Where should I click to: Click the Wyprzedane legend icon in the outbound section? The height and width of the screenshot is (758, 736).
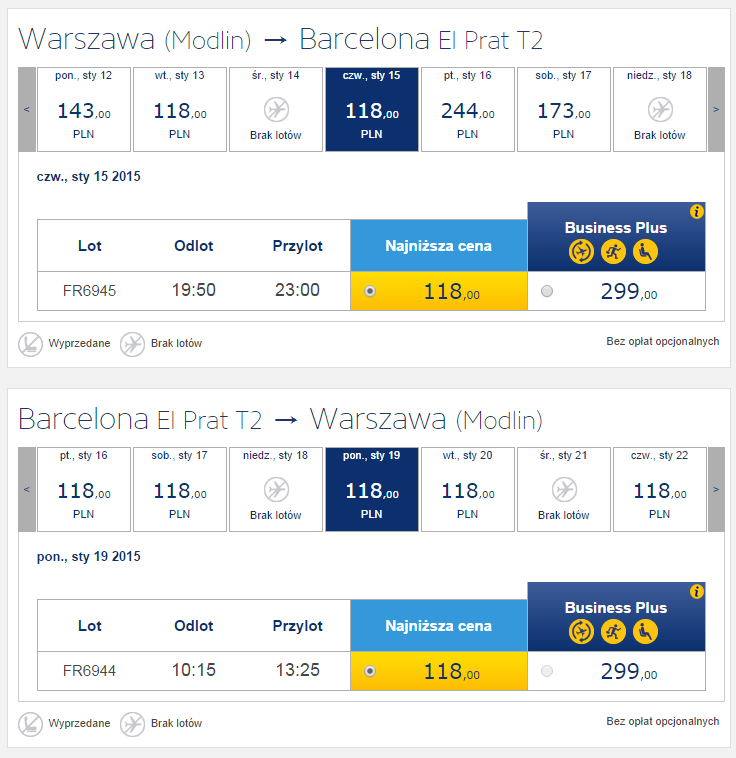pyautogui.click(x=30, y=344)
